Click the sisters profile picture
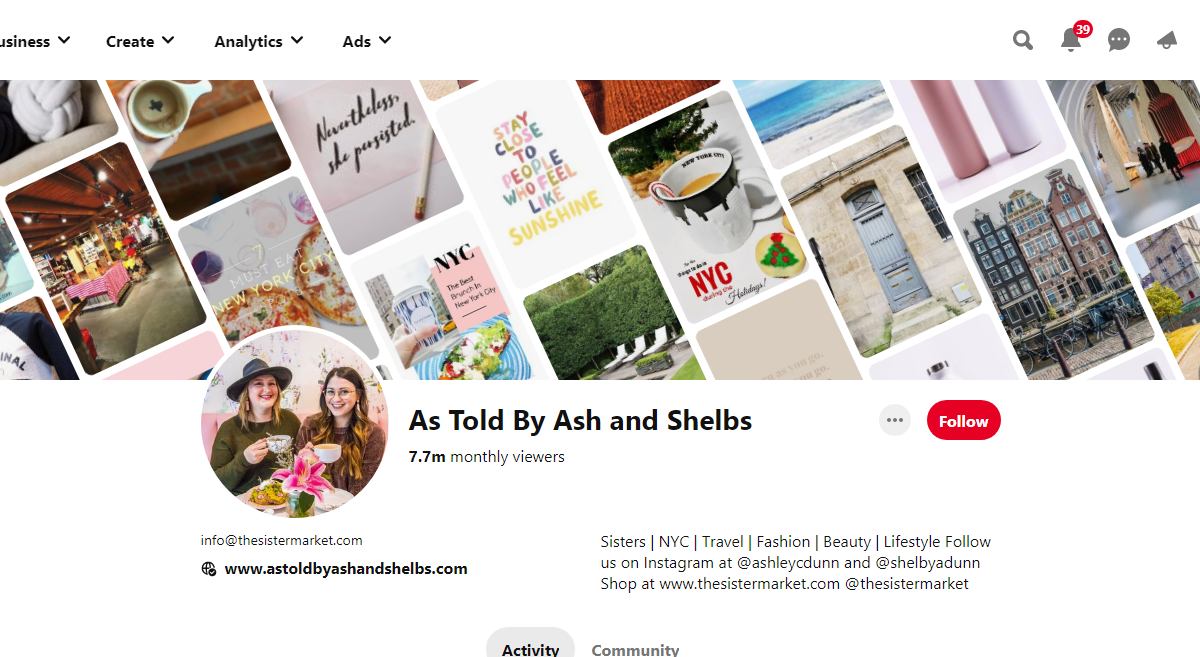 point(294,424)
